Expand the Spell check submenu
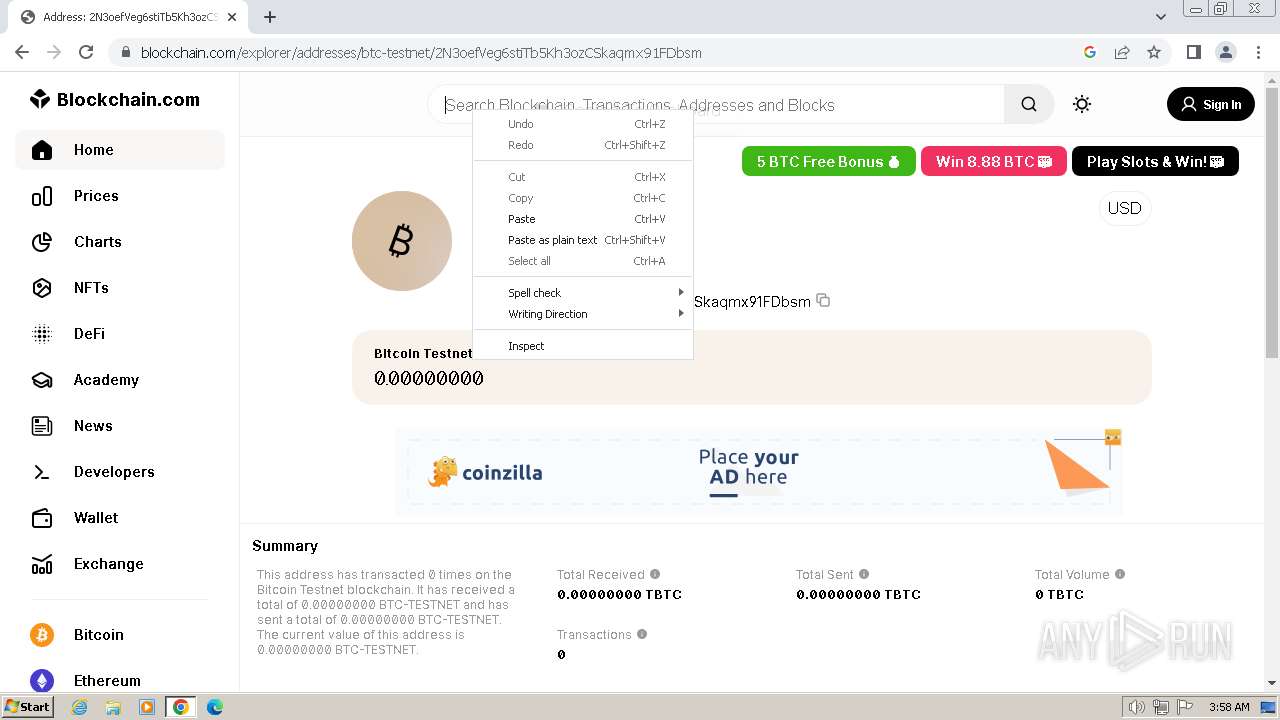Image resolution: width=1280 pixels, height=720 pixels. pyautogui.click(x=583, y=293)
